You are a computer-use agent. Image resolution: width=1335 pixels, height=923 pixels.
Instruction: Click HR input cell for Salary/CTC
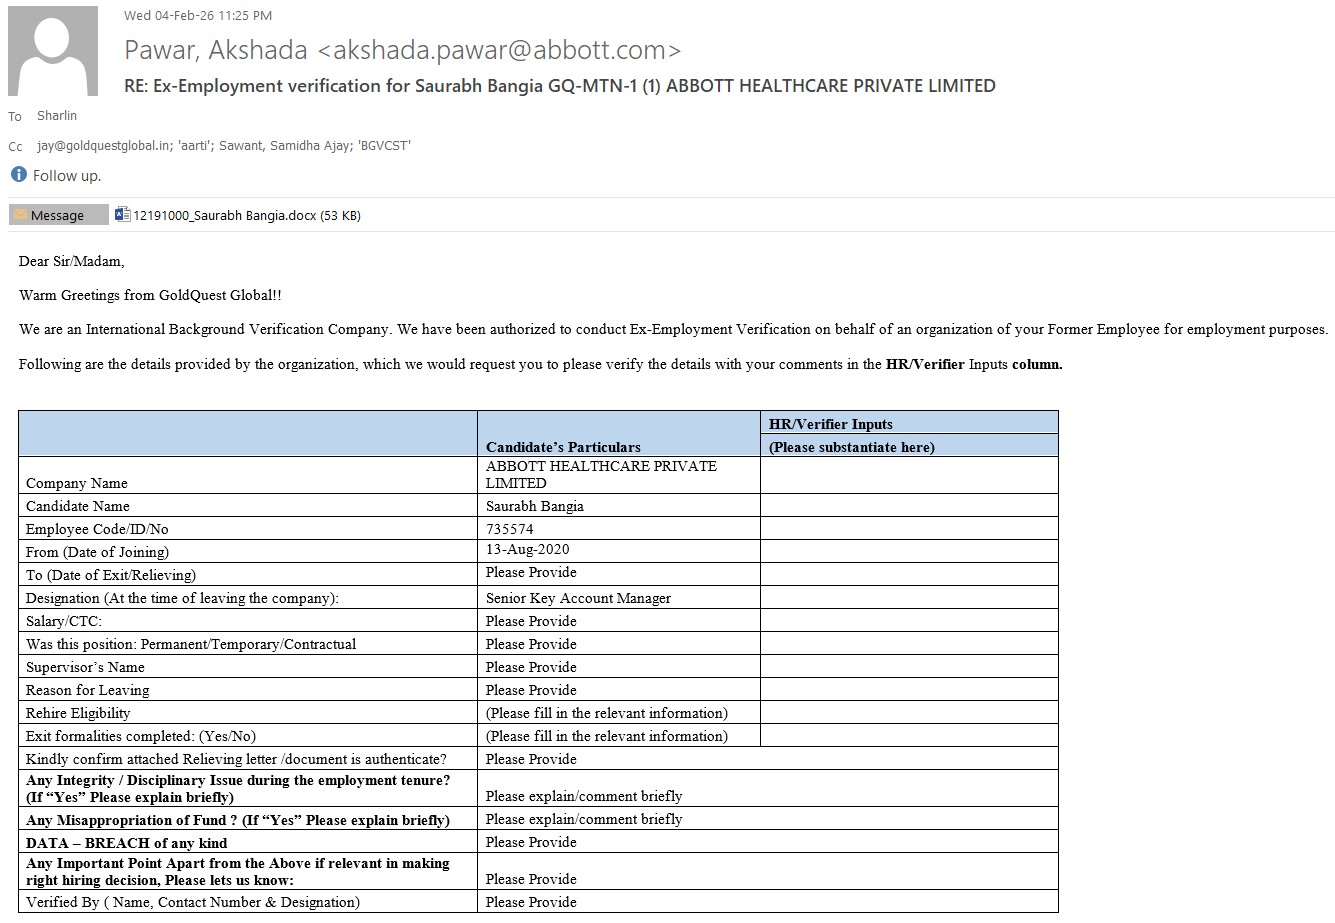coord(909,620)
